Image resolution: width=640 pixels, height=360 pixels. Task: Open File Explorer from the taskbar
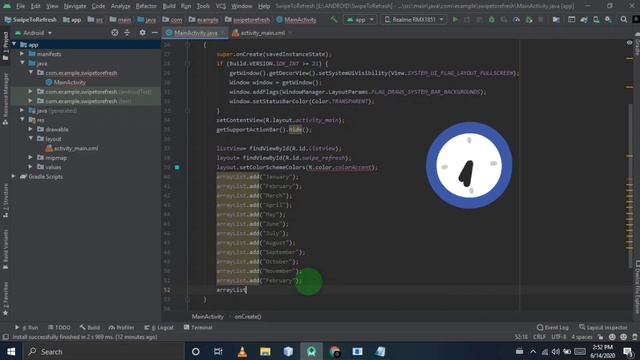[x=265, y=351]
